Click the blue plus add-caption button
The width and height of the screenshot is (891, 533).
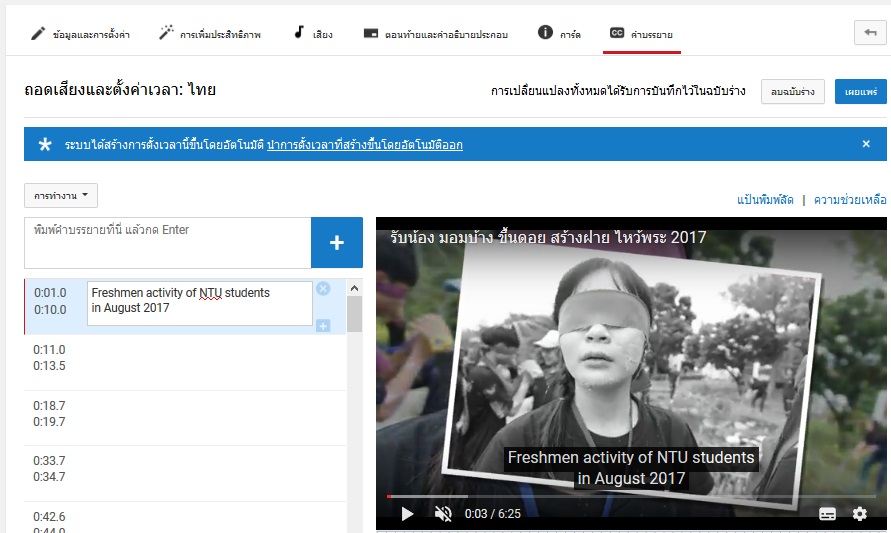pyautogui.click(x=336, y=243)
